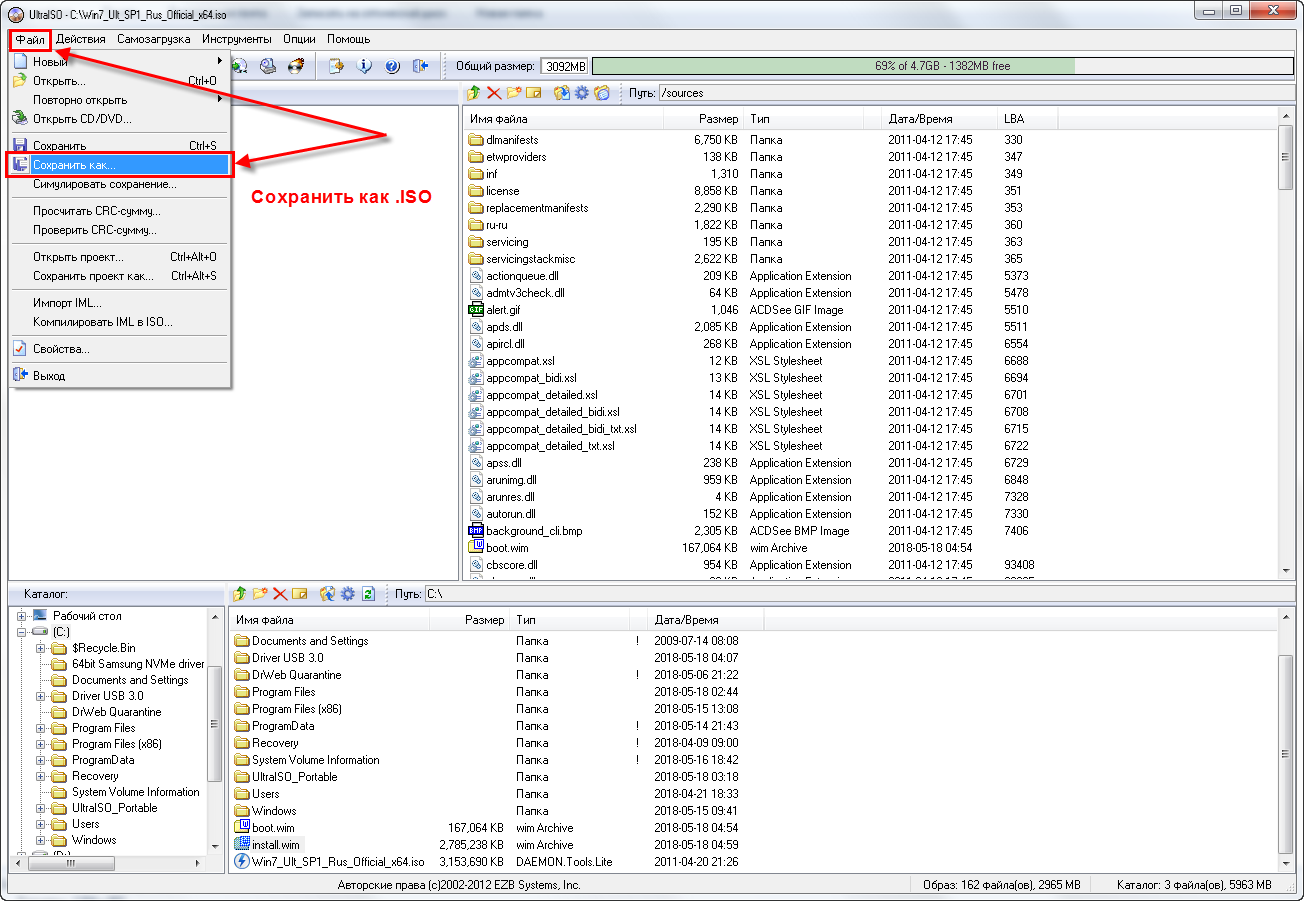Open the Действия menu
This screenshot has height=901, width=1304.
80,39
